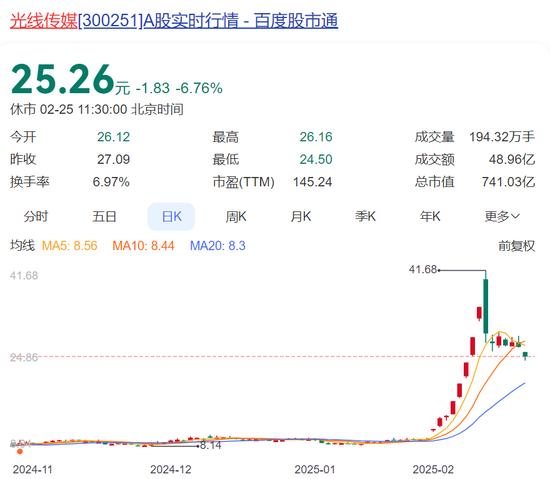Click the 25.26 current price figure

click(x=63, y=79)
